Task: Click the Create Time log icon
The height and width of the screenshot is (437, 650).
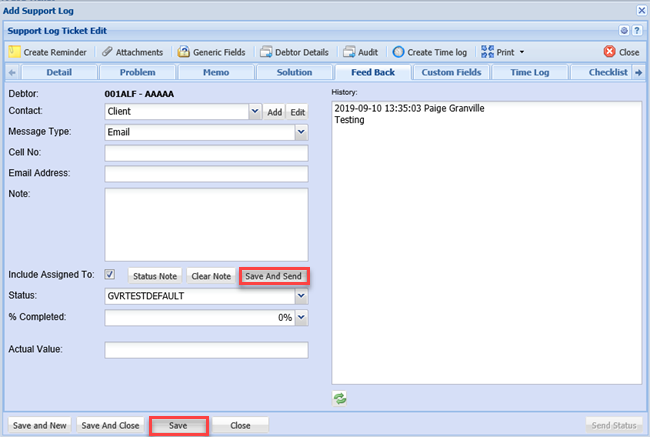Action: [398, 51]
